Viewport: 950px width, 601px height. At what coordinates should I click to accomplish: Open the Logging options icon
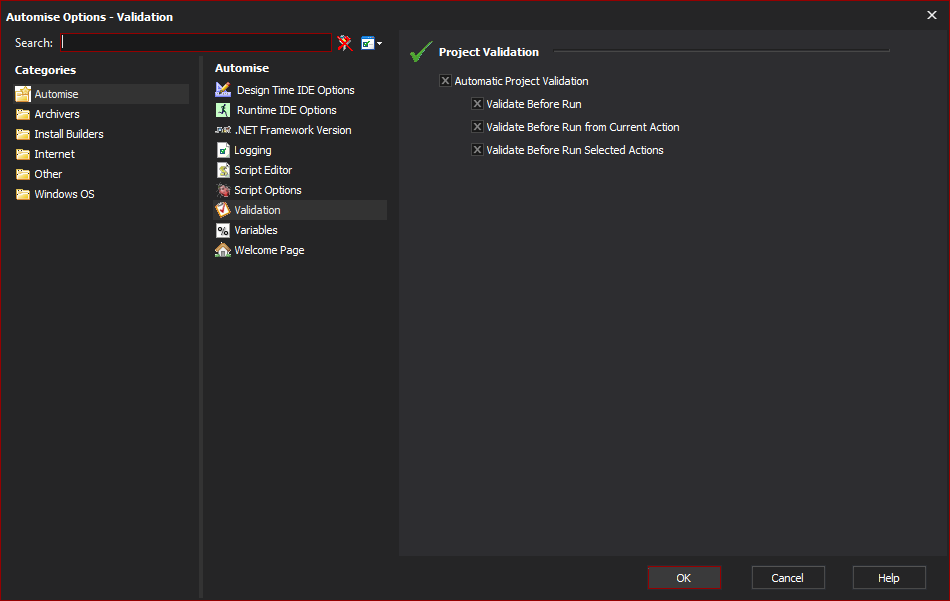click(x=223, y=150)
